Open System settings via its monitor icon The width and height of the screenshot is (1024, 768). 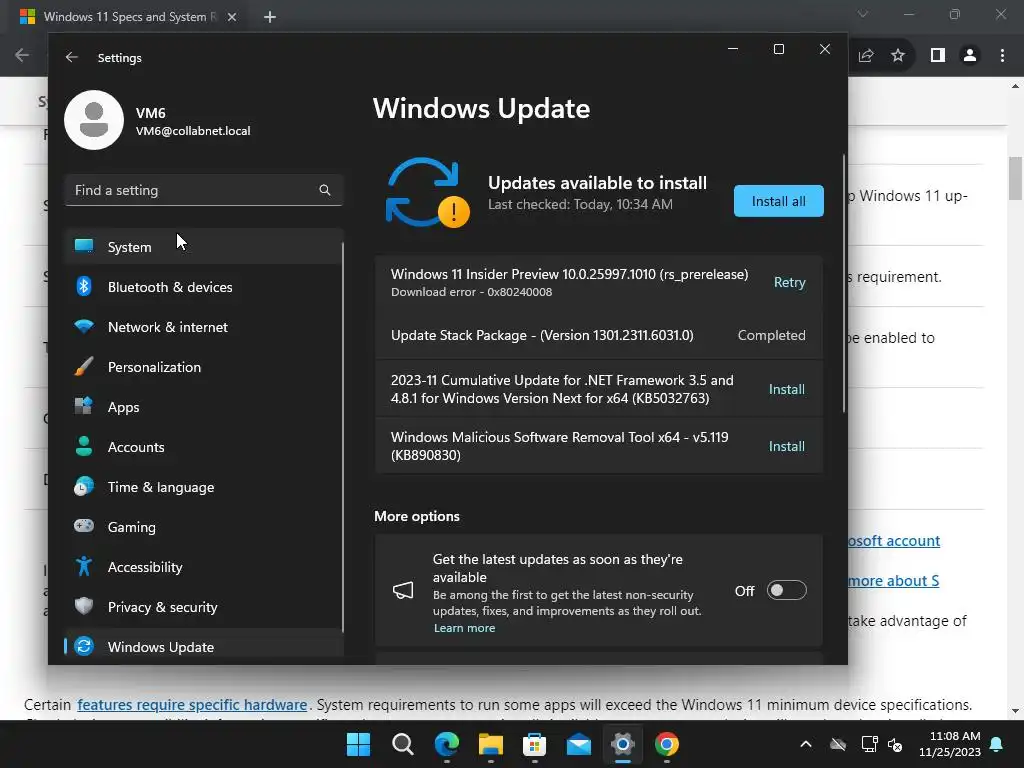(x=84, y=246)
